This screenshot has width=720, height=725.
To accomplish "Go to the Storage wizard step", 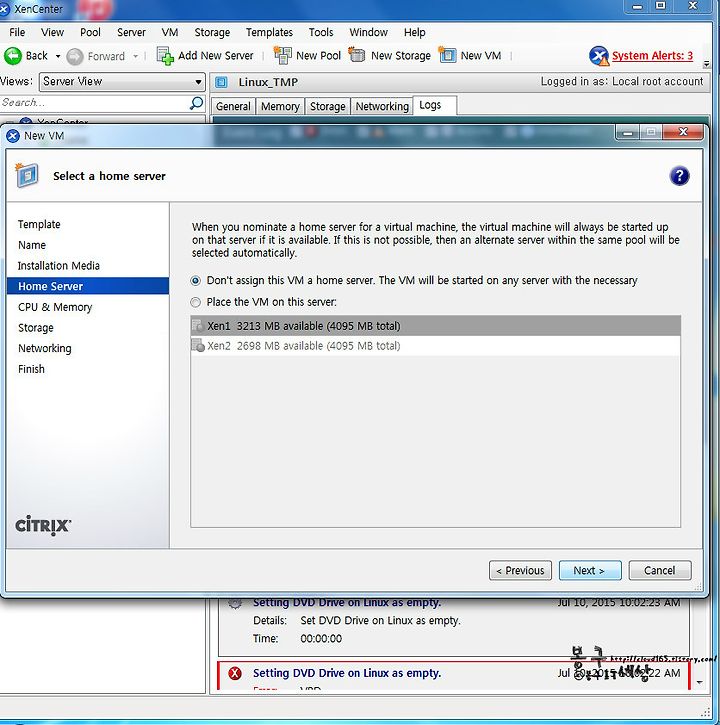I will click(x=36, y=328).
